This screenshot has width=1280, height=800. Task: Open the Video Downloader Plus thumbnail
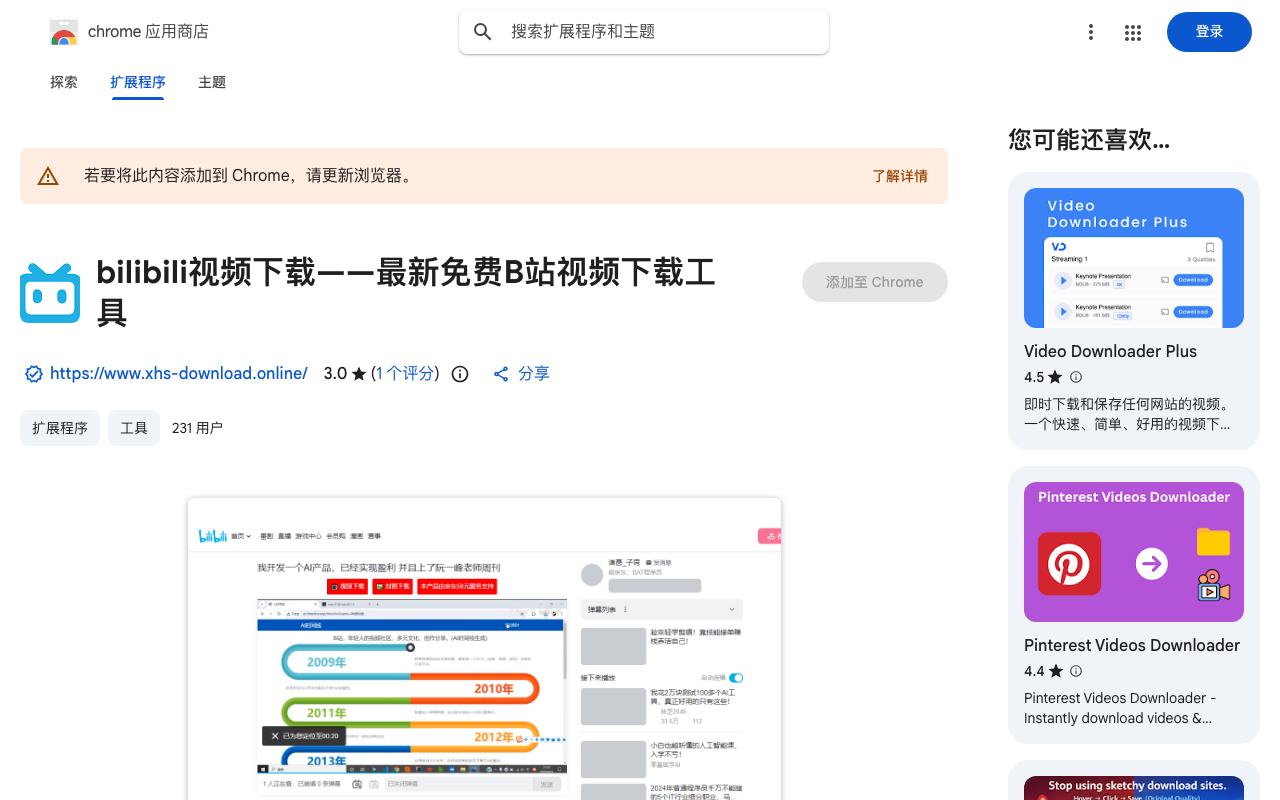[1134, 258]
